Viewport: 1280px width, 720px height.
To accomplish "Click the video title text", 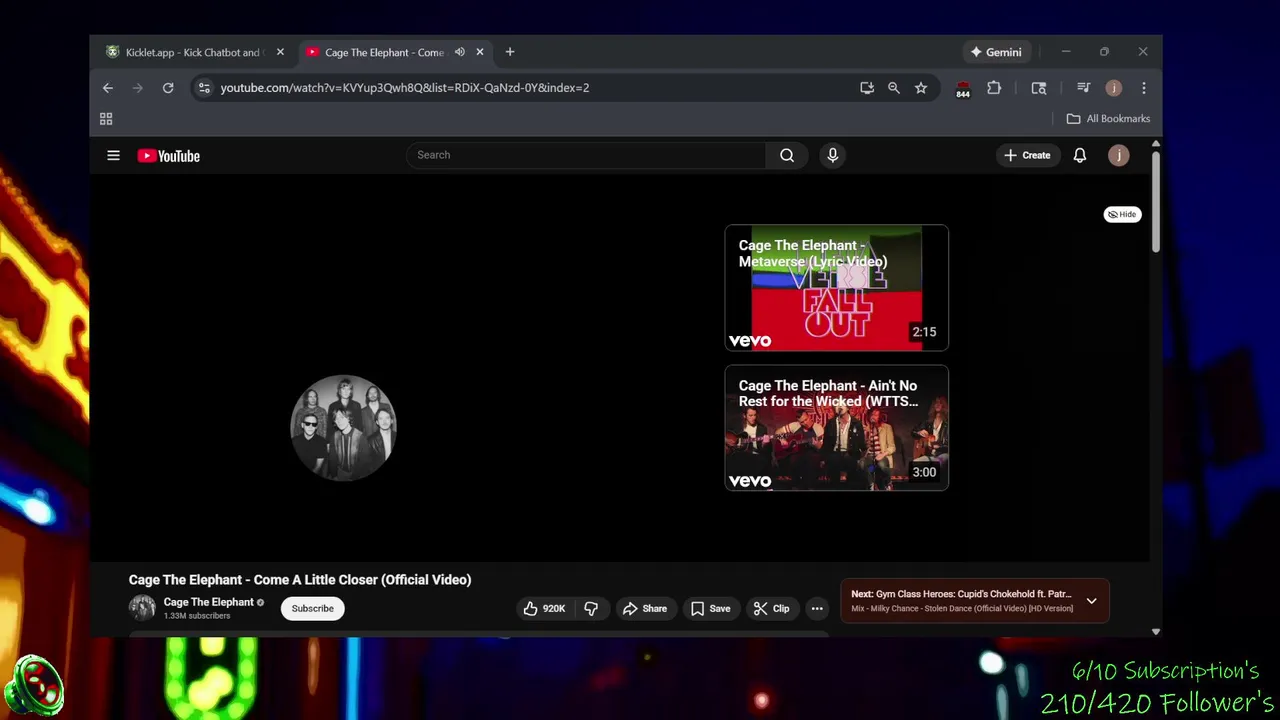I will point(300,580).
